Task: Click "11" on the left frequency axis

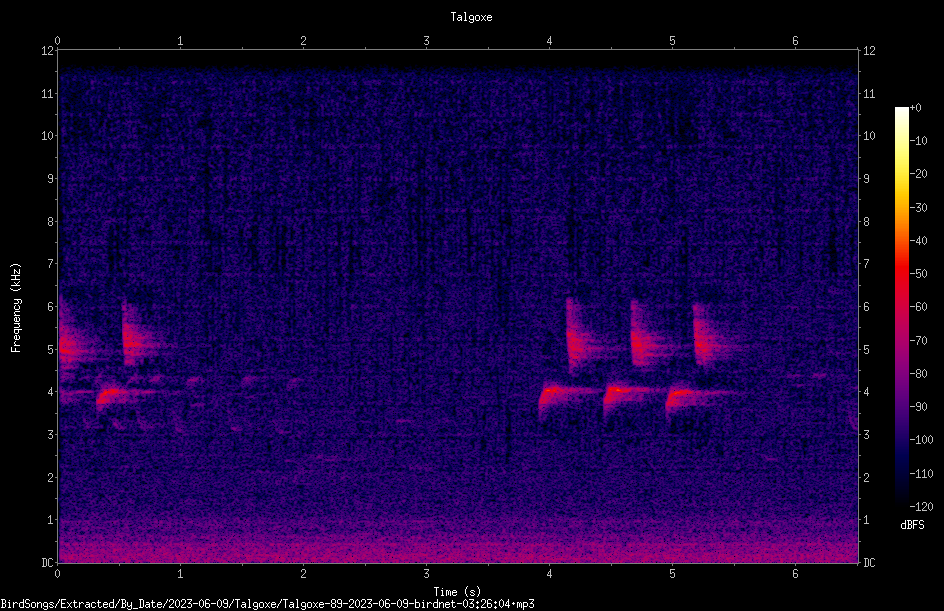Action: pos(47,93)
